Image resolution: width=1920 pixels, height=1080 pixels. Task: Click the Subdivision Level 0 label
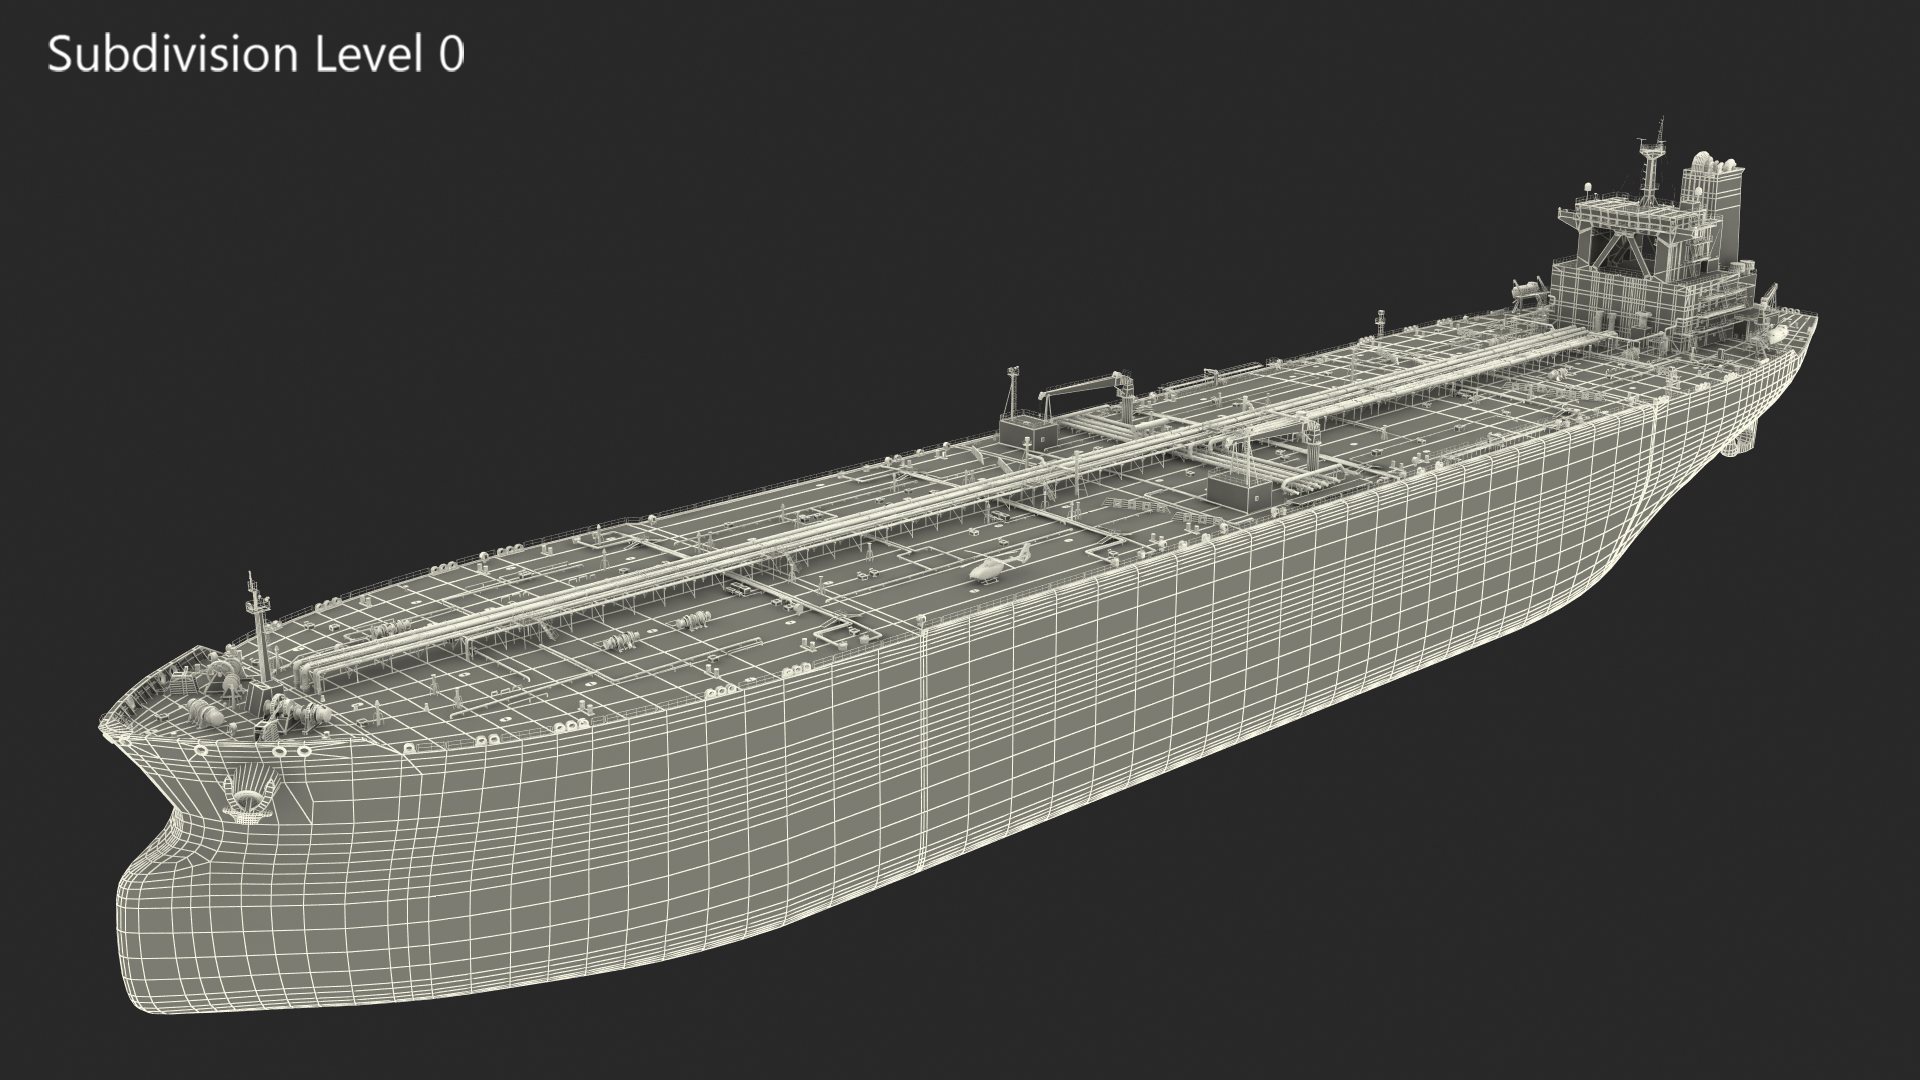256,55
